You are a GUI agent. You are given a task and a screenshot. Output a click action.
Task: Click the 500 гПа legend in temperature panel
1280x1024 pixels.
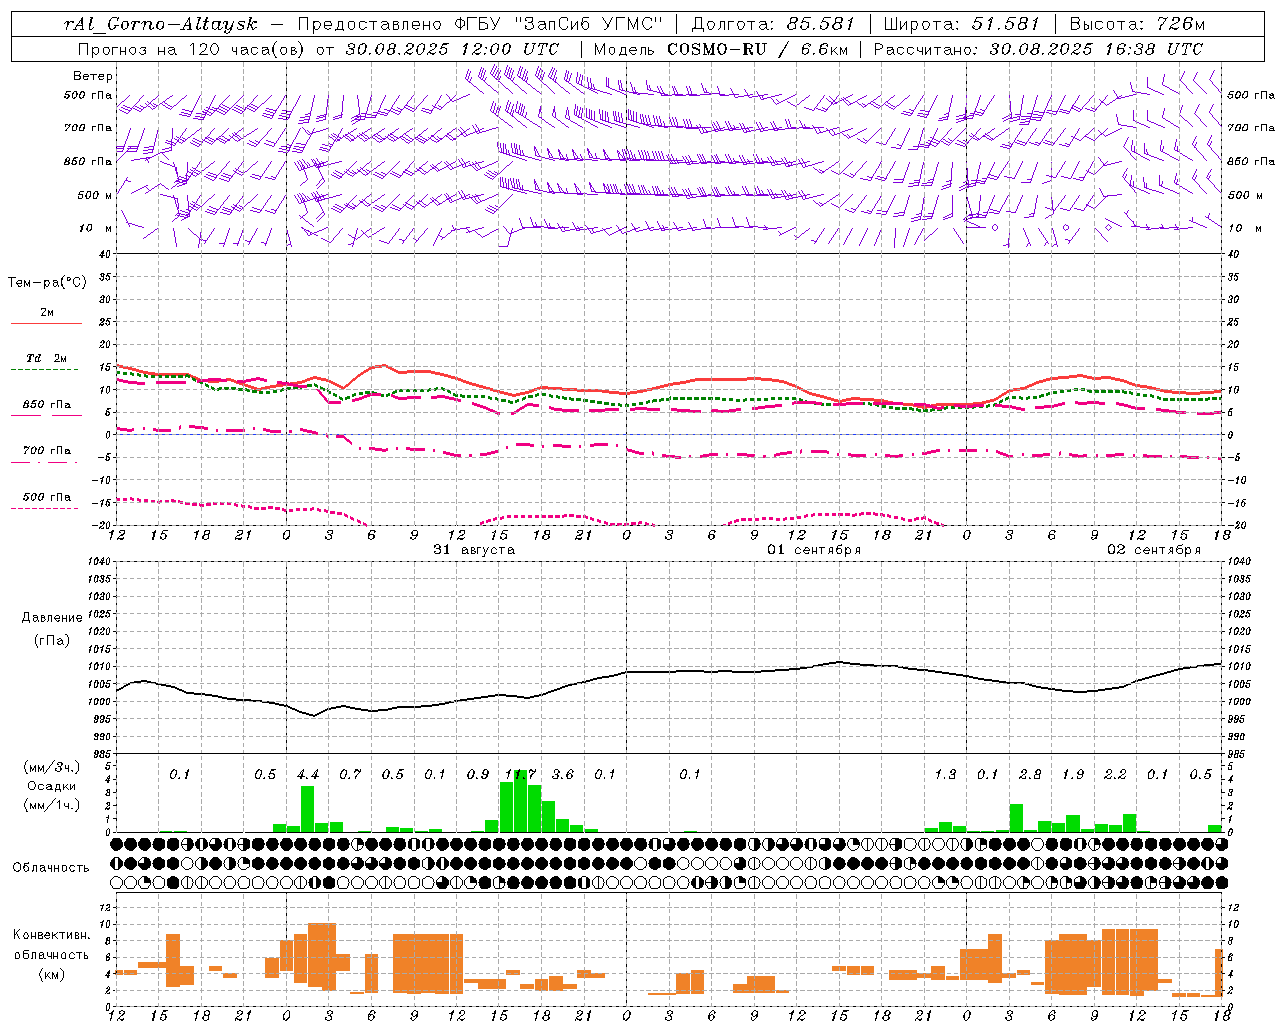pyautogui.click(x=46, y=497)
